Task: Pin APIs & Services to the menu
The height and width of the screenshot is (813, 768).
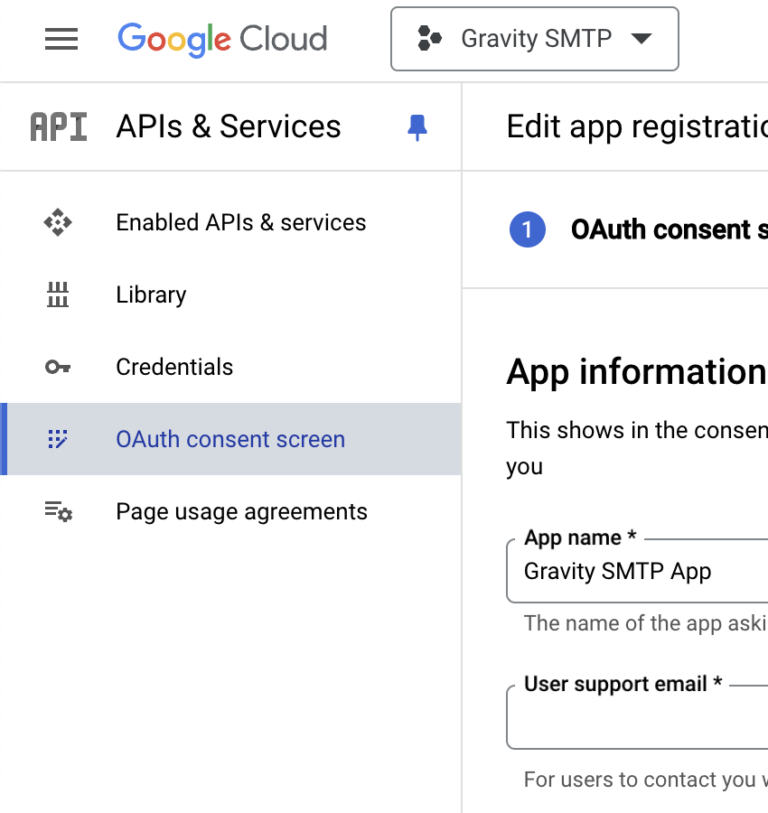Action: pyautogui.click(x=418, y=126)
